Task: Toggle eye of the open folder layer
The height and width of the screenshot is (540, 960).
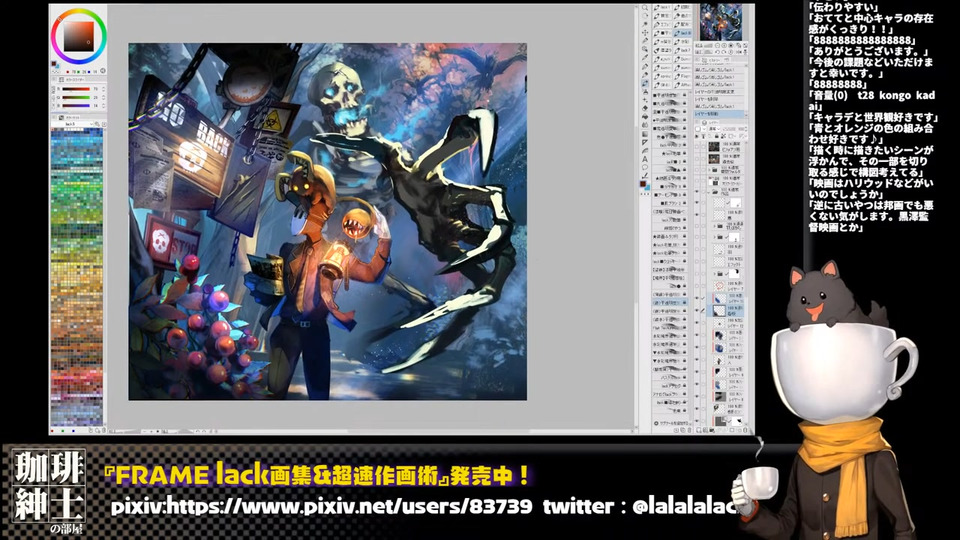Action: 697,192
